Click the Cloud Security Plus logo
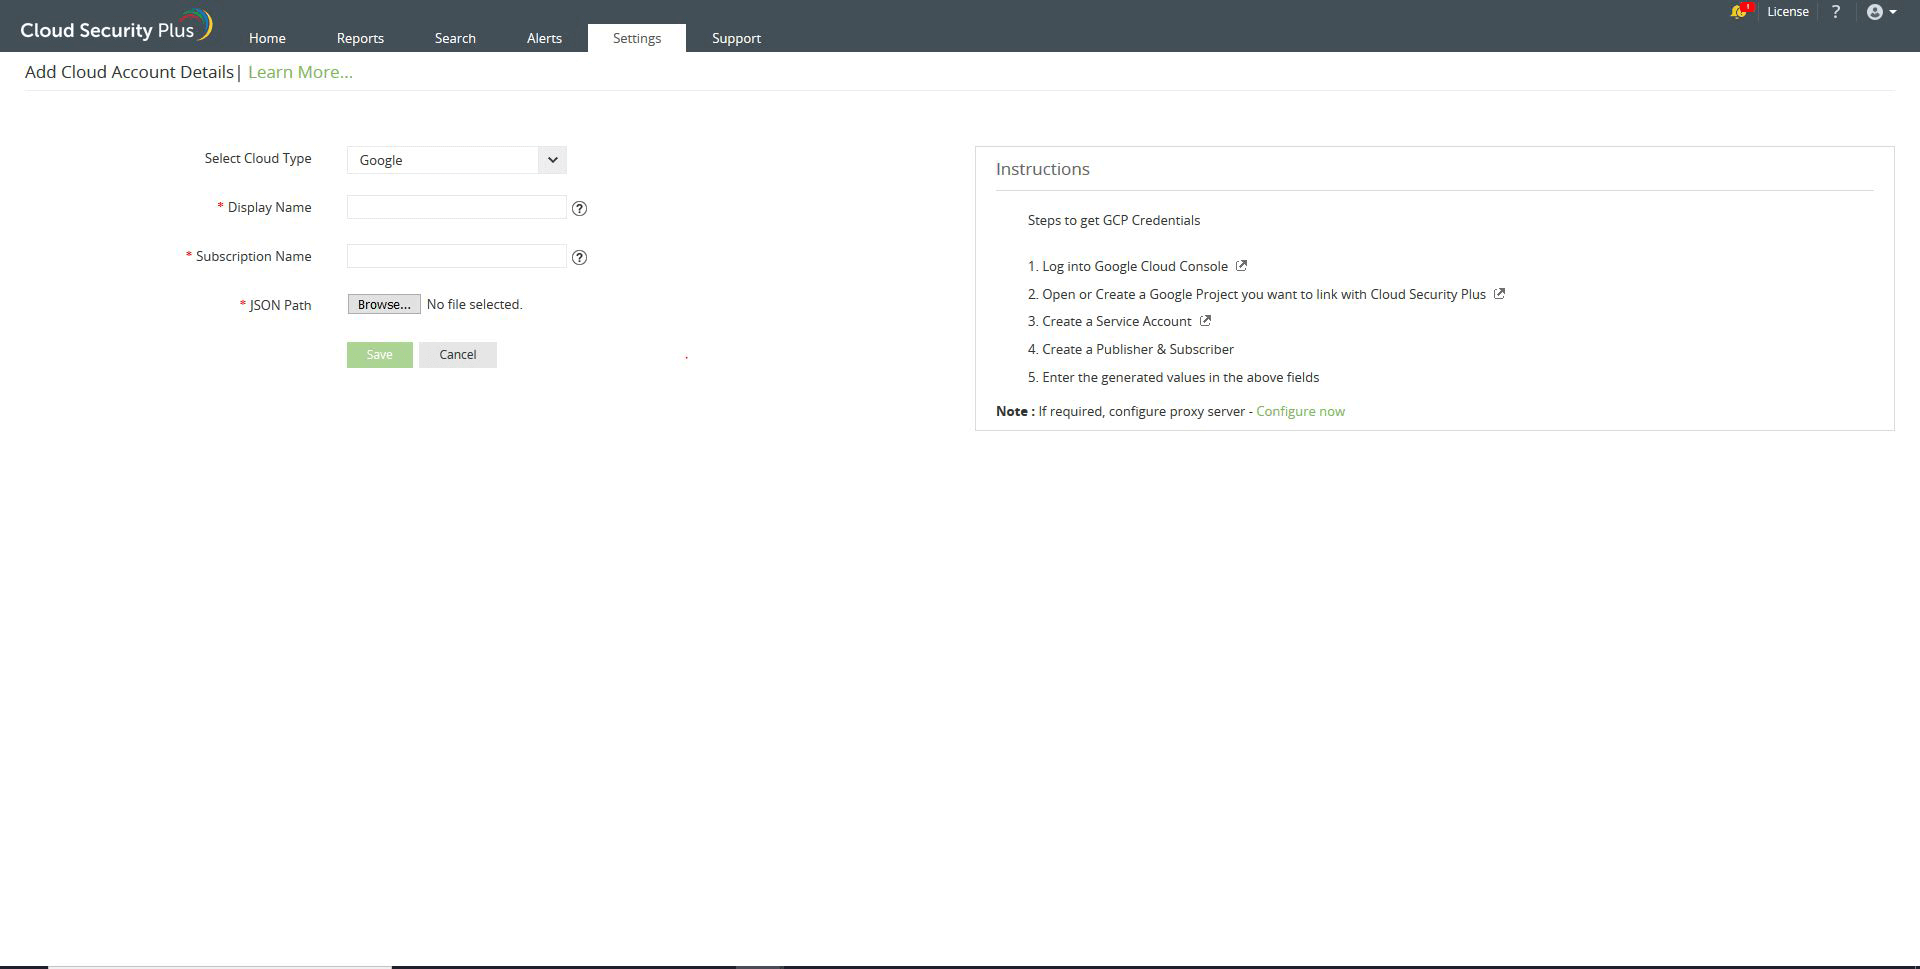Image resolution: width=1920 pixels, height=969 pixels. pos(116,27)
